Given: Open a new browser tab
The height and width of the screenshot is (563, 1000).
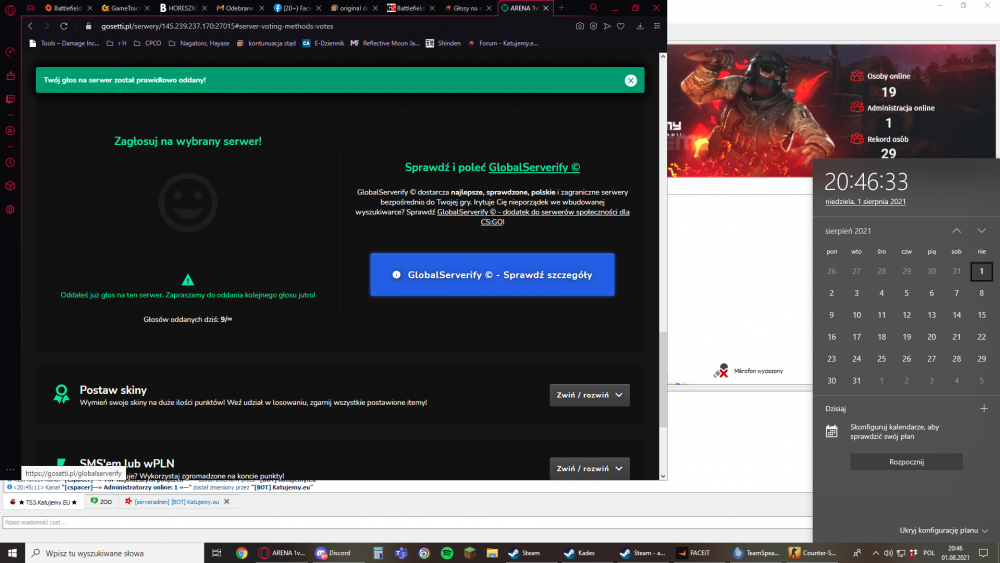Looking at the screenshot, I should pyautogui.click(x=561, y=8).
